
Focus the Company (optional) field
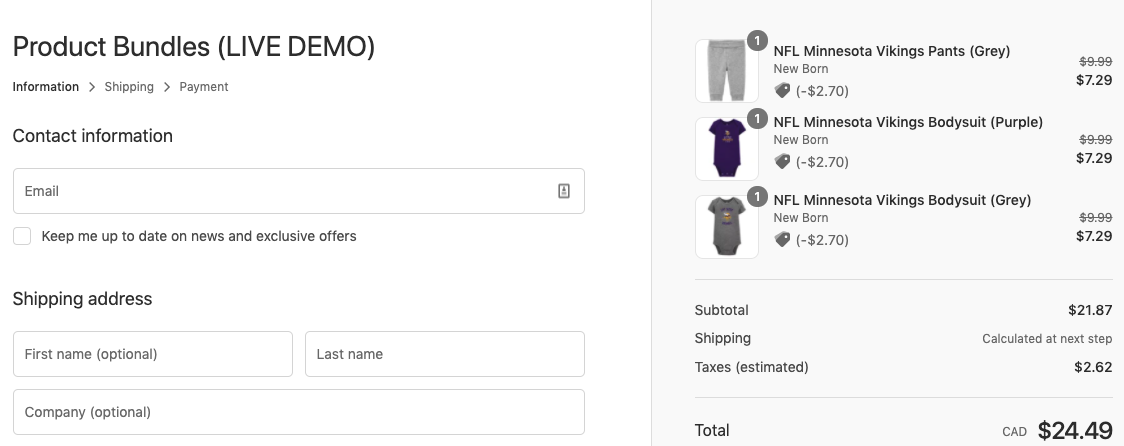(x=299, y=412)
